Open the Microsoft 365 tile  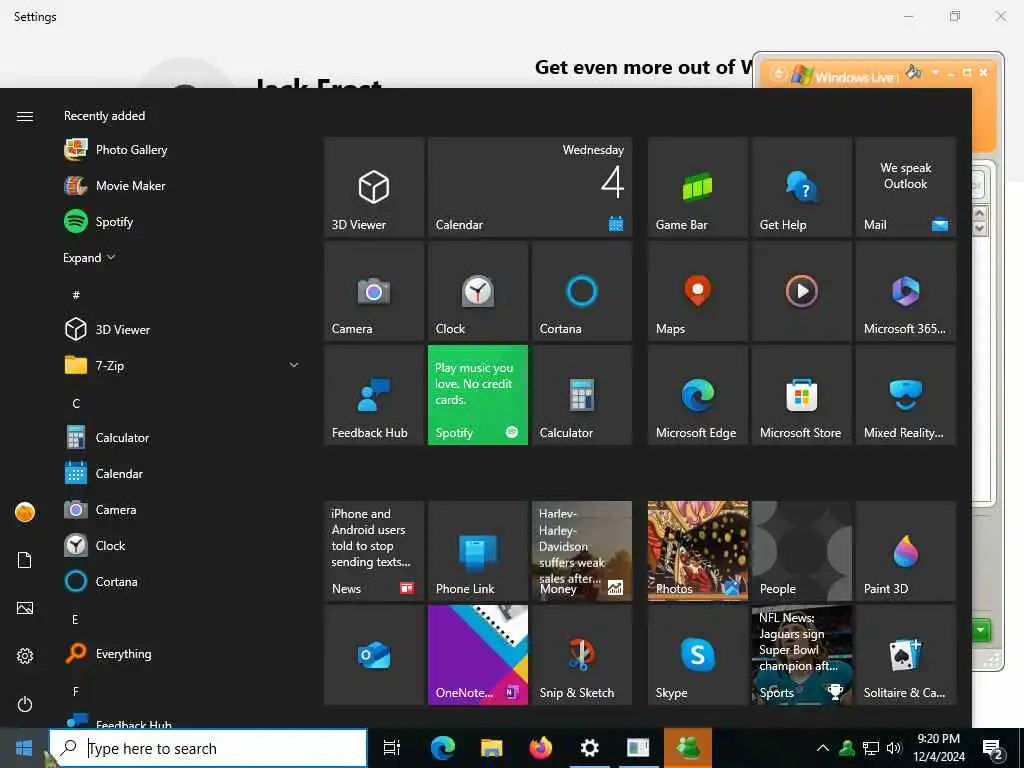(x=906, y=291)
